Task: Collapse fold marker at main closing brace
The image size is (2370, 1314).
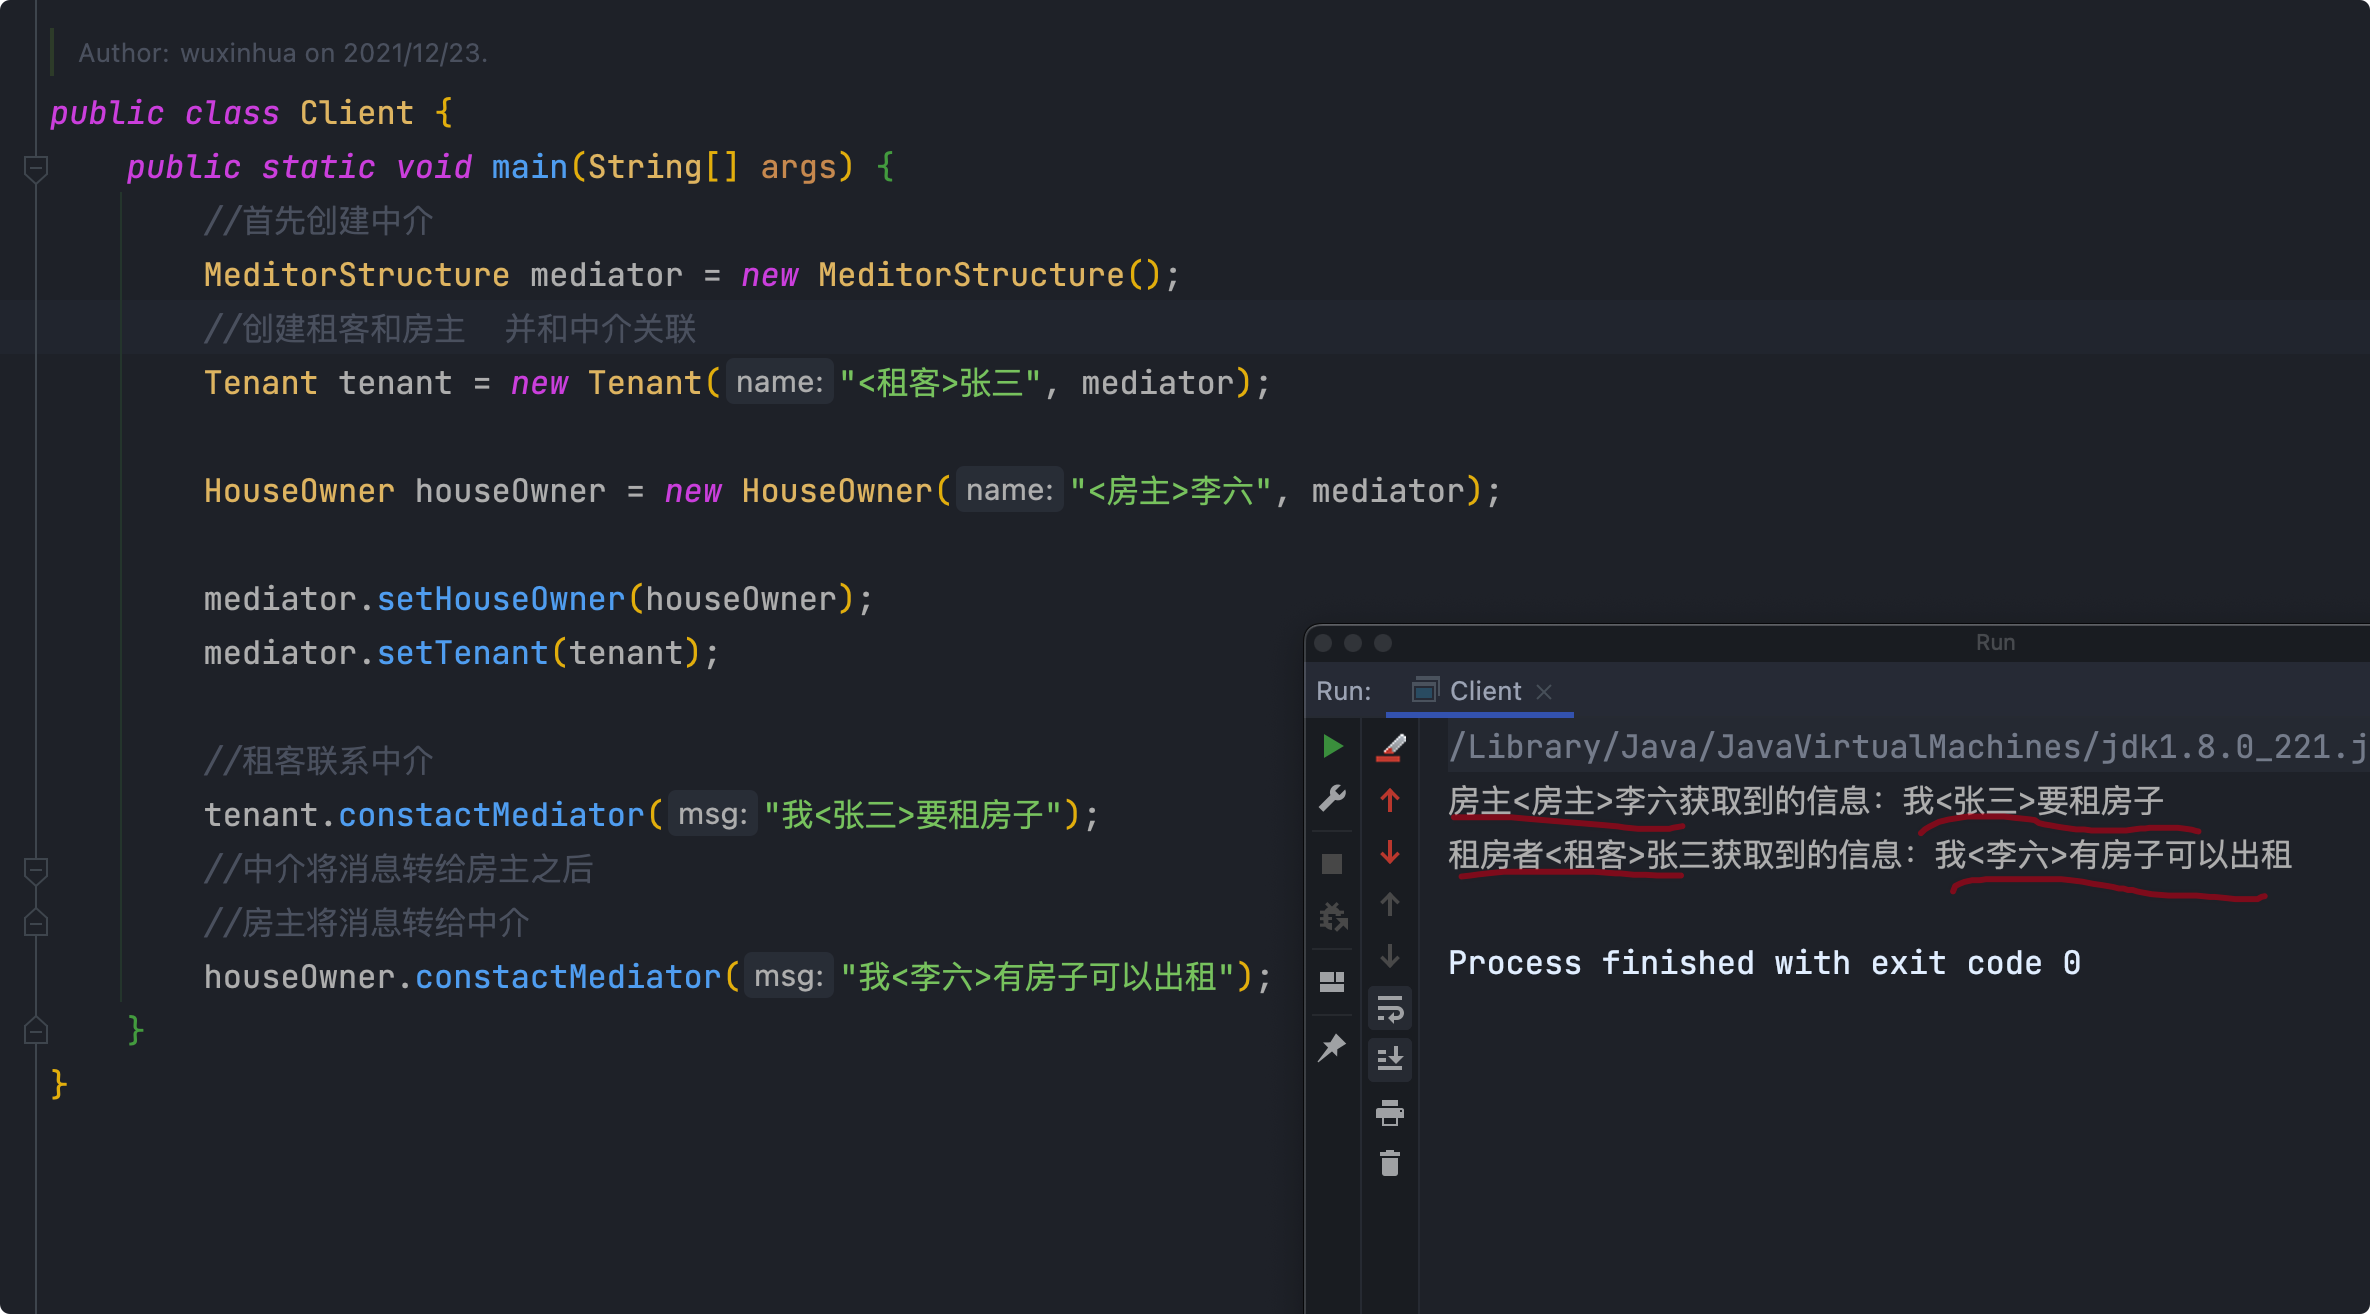Action: [x=36, y=1030]
